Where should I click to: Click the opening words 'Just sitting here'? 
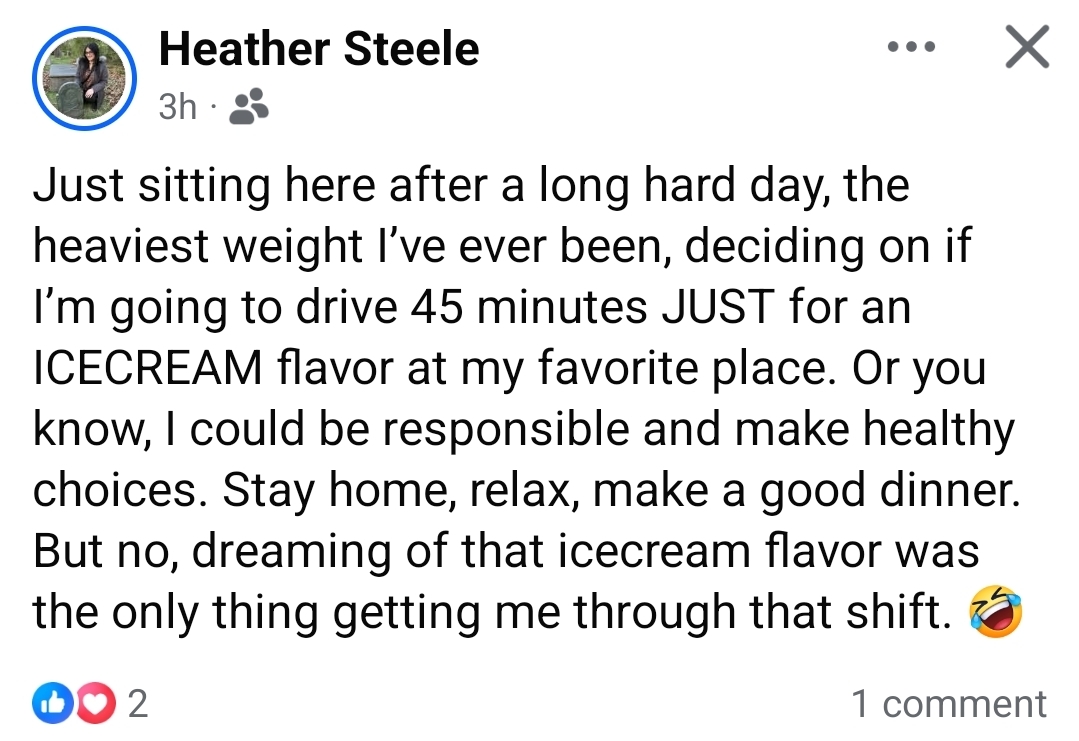coord(205,186)
